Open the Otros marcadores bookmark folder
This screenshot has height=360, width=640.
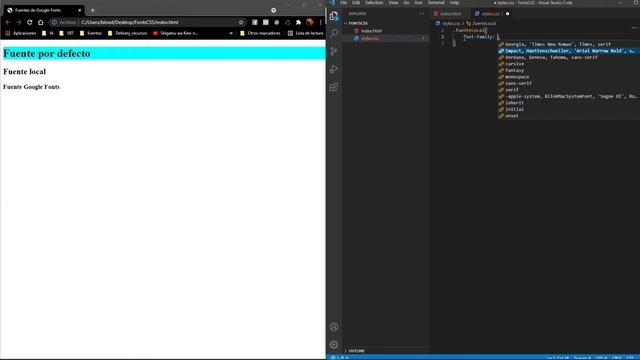(x=260, y=33)
